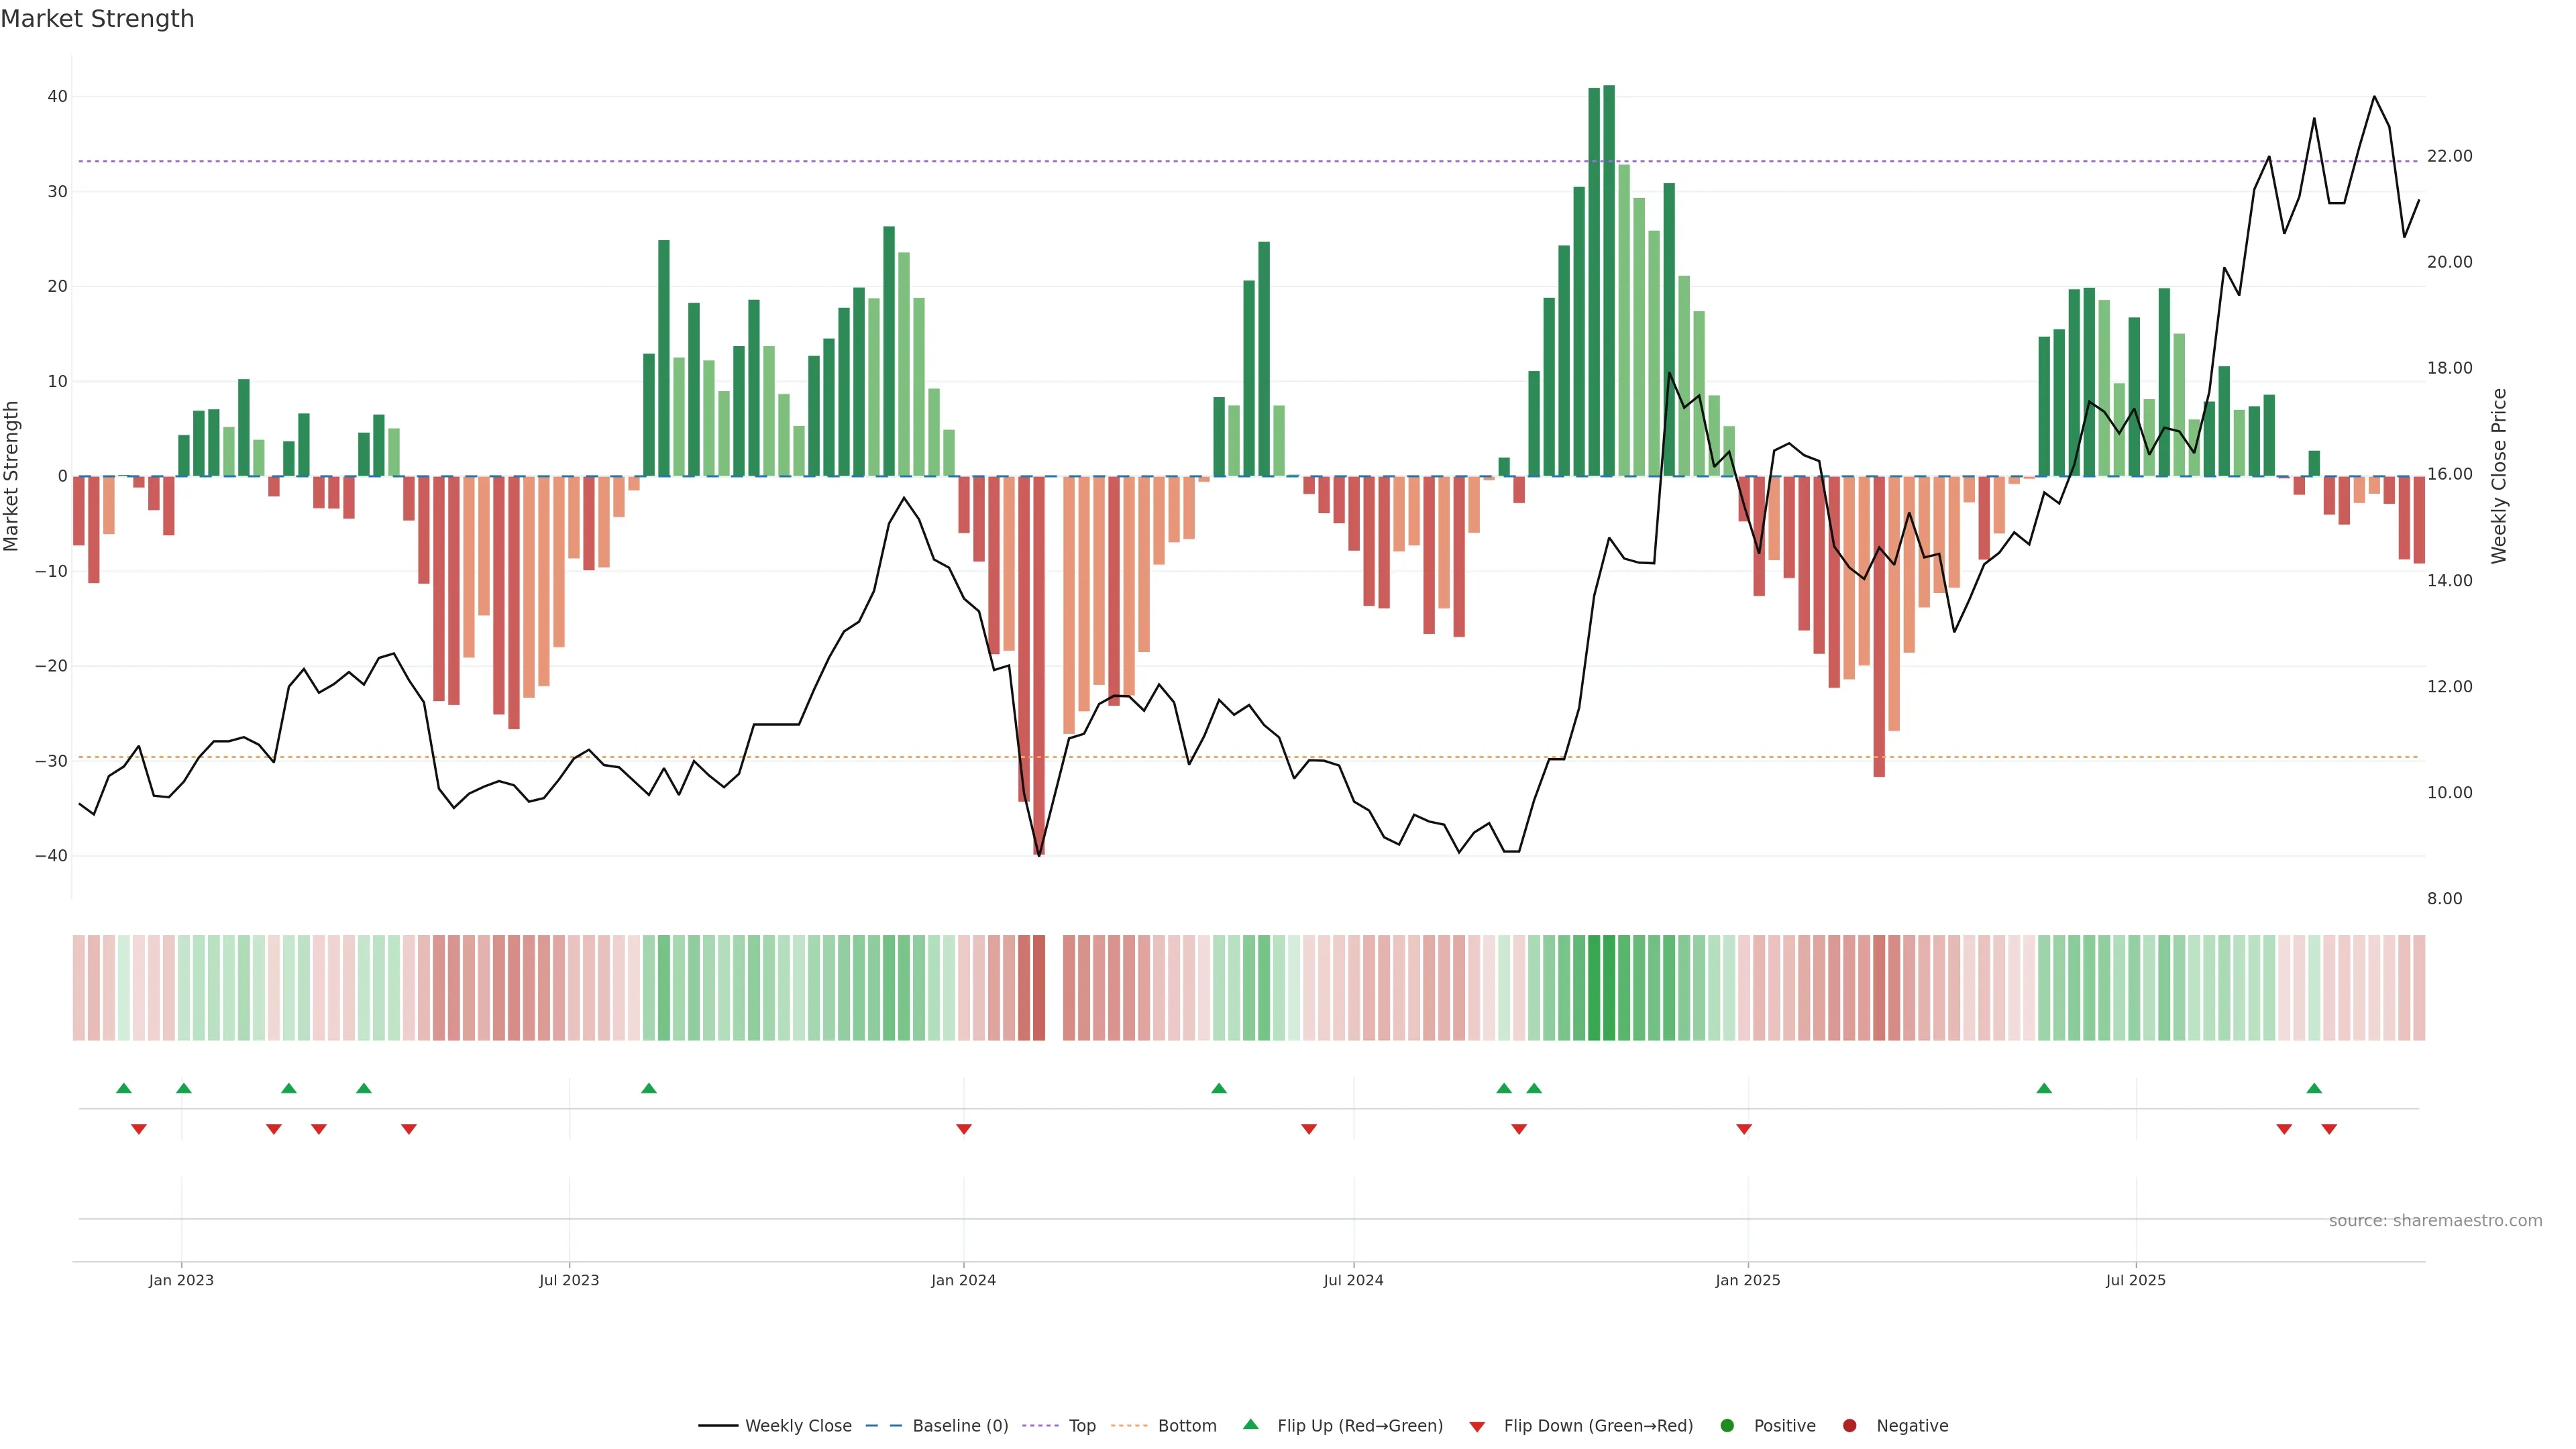The width and height of the screenshot is (2576, 1449).
Task: Click the Jan 2023 x-axis label
Action: click(181, 1280)
